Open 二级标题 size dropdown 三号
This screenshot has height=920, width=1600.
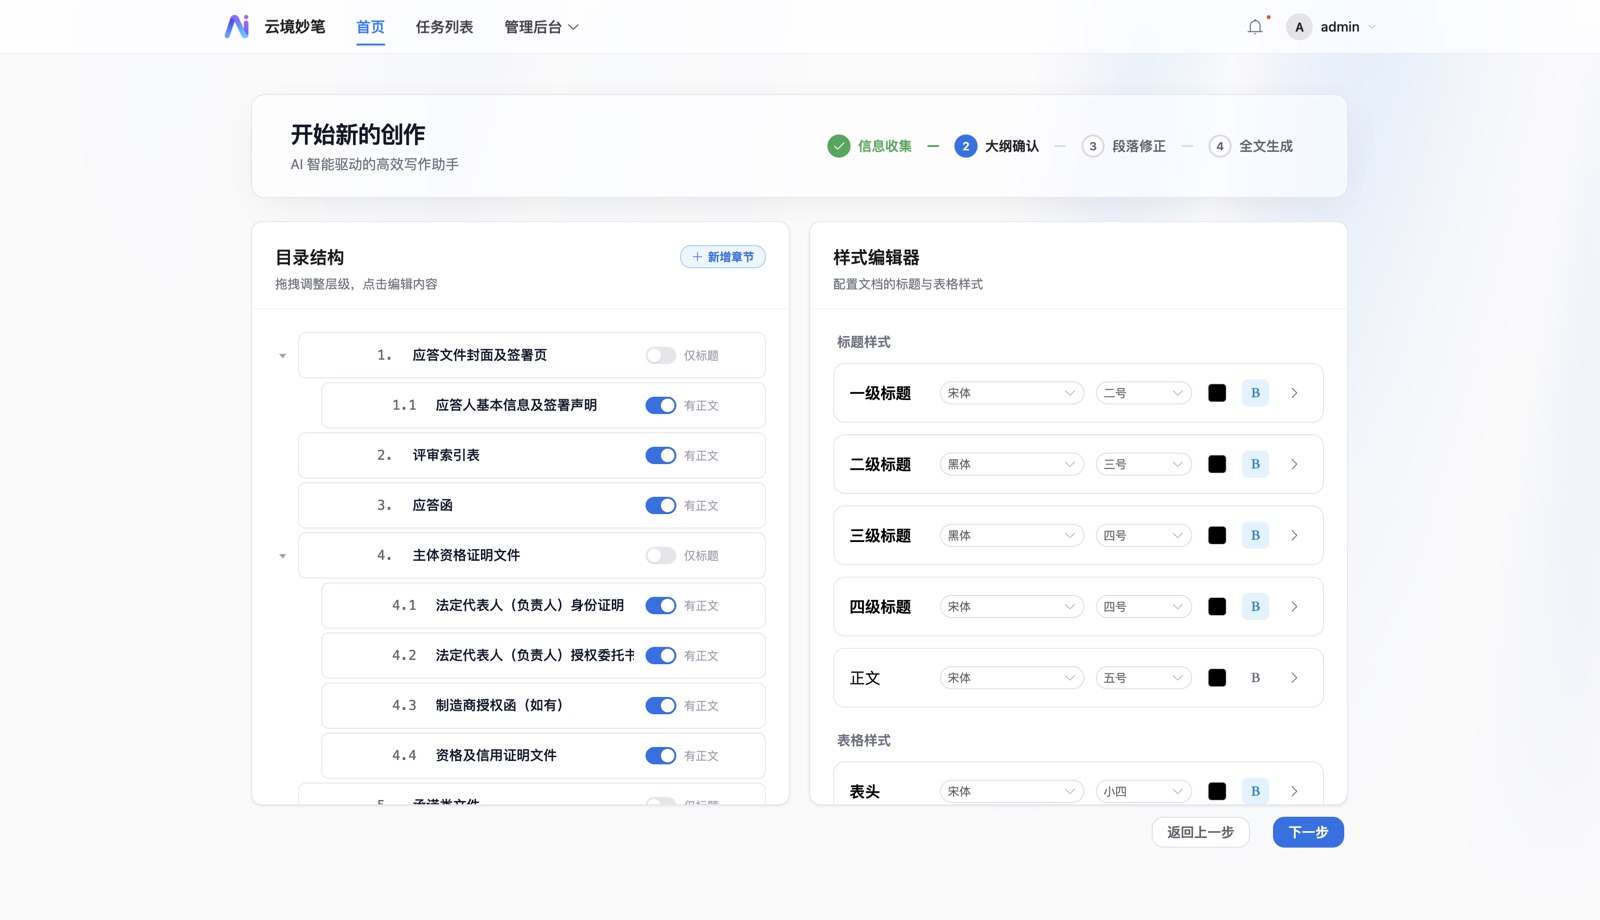coord(1143,464)
